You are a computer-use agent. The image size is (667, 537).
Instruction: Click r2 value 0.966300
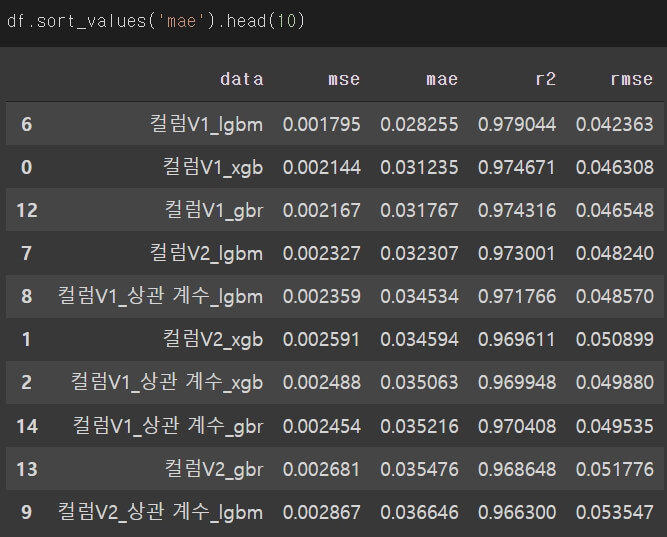pos(517,512)
